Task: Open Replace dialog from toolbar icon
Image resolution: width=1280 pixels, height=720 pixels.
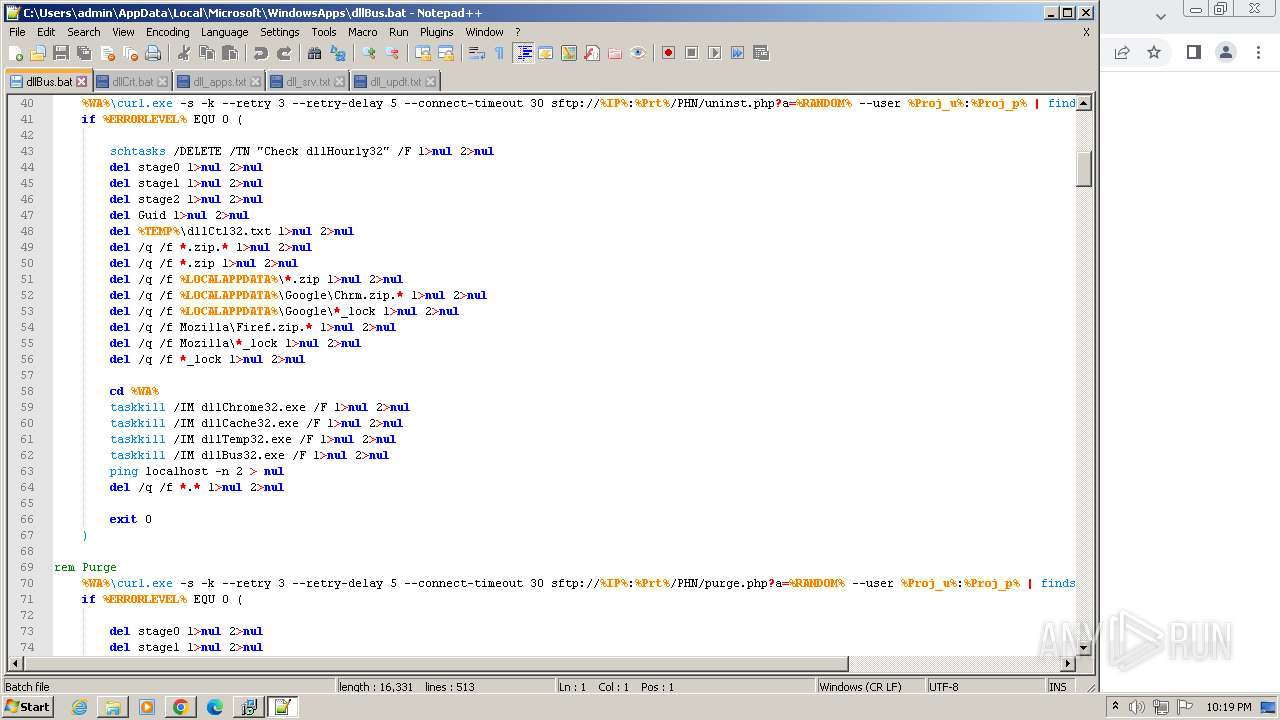Action: [x=337, y=53]
